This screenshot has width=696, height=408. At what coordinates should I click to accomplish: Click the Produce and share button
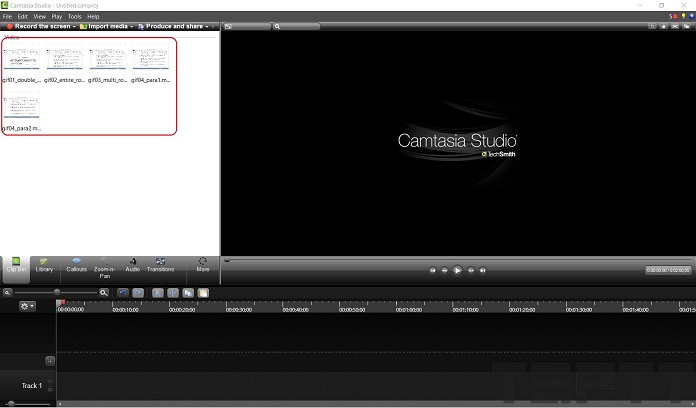(170, 26)
